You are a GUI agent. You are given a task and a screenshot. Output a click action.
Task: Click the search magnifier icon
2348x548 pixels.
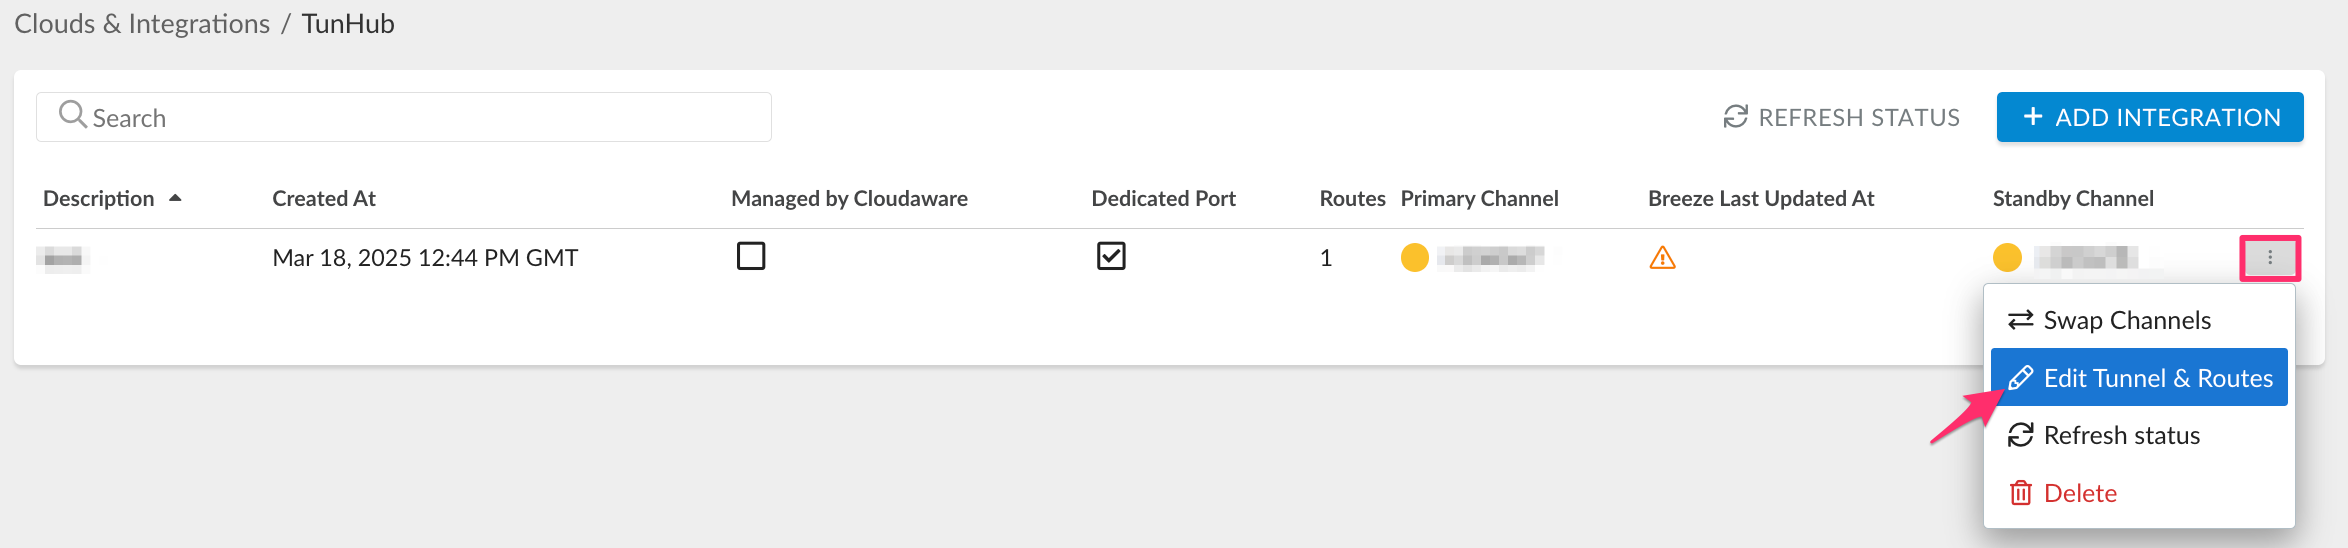72,115
